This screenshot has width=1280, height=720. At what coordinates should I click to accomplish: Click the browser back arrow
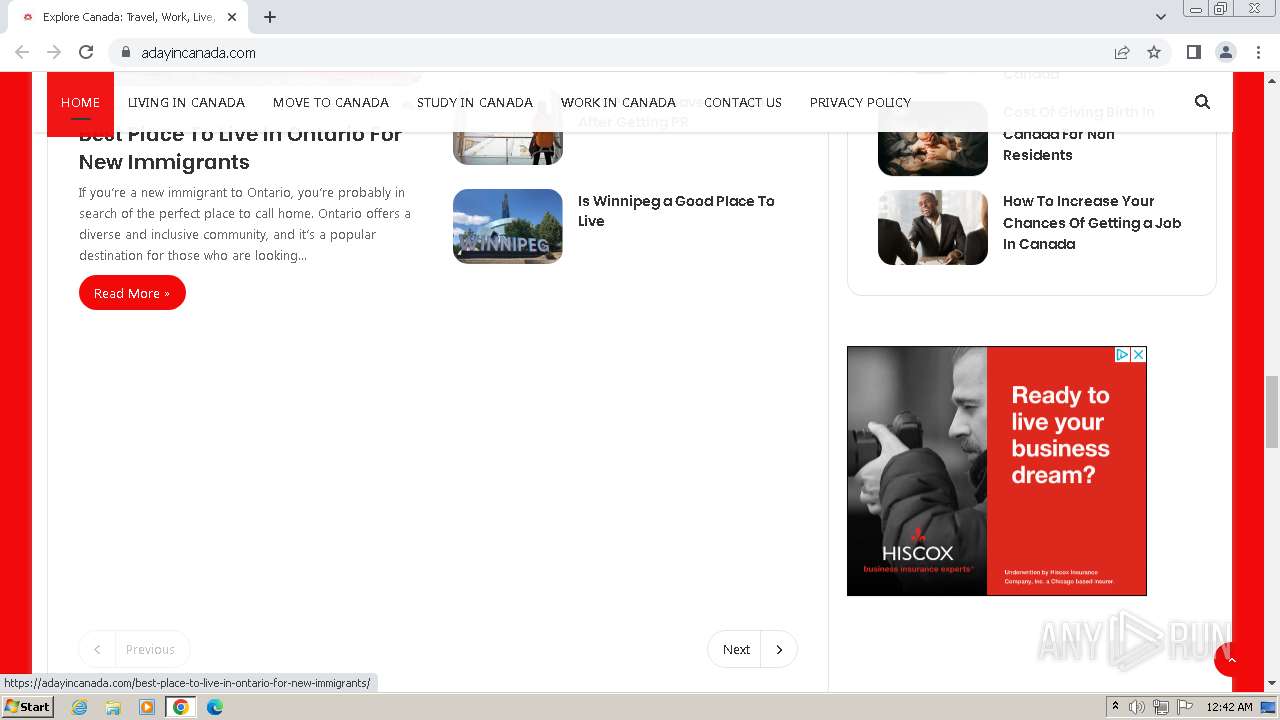22,52
